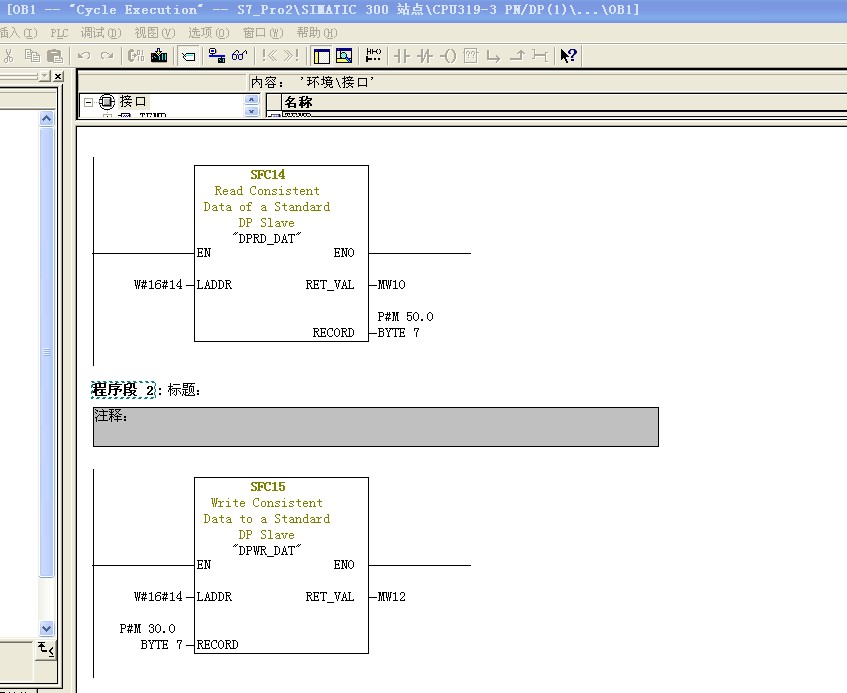847x693 pixels.
Task: Select the 程序段 2 network title
Action: tap(124, 389)
